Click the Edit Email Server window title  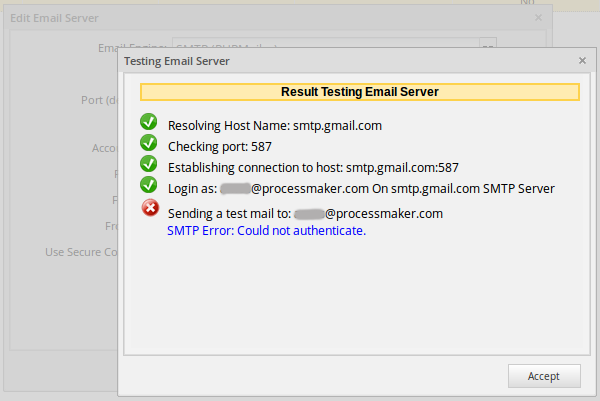pos(60,18)
